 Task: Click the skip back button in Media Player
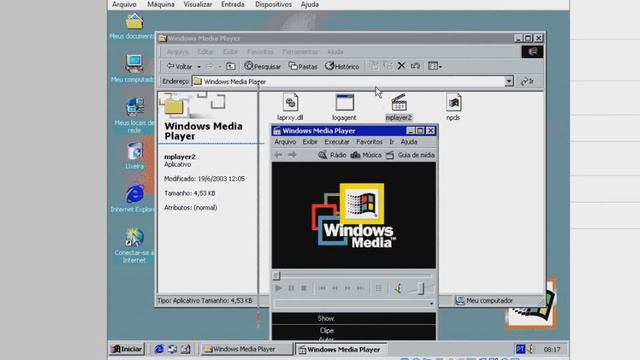[x=322, y=288]
